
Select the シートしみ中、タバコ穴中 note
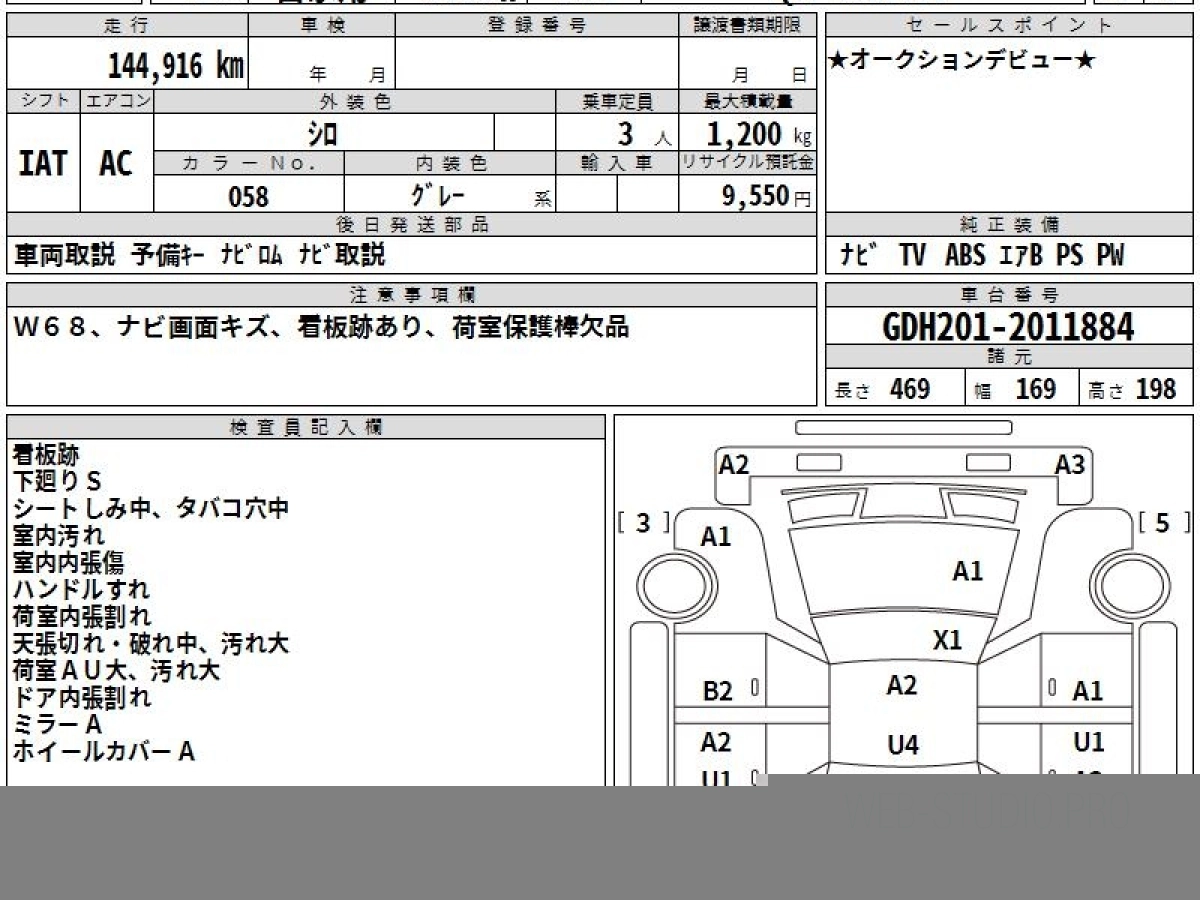151,508
